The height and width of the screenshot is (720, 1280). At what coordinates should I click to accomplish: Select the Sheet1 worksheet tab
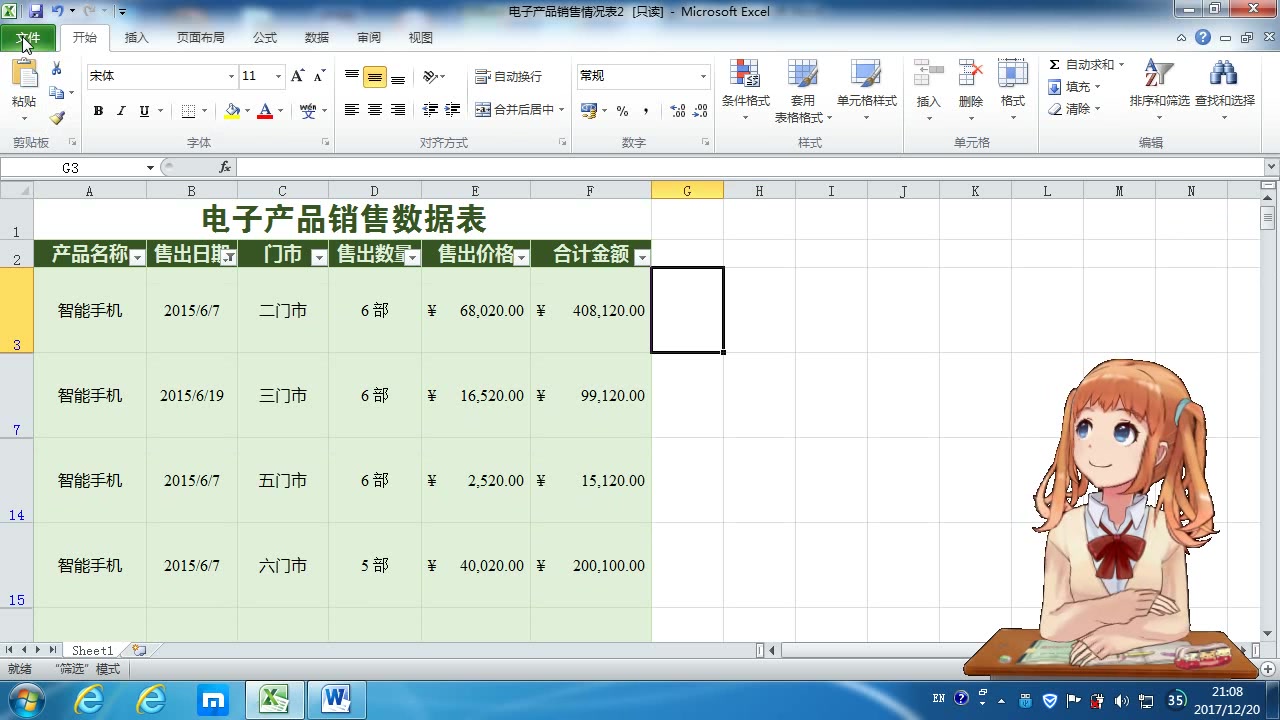click(92, 650)
